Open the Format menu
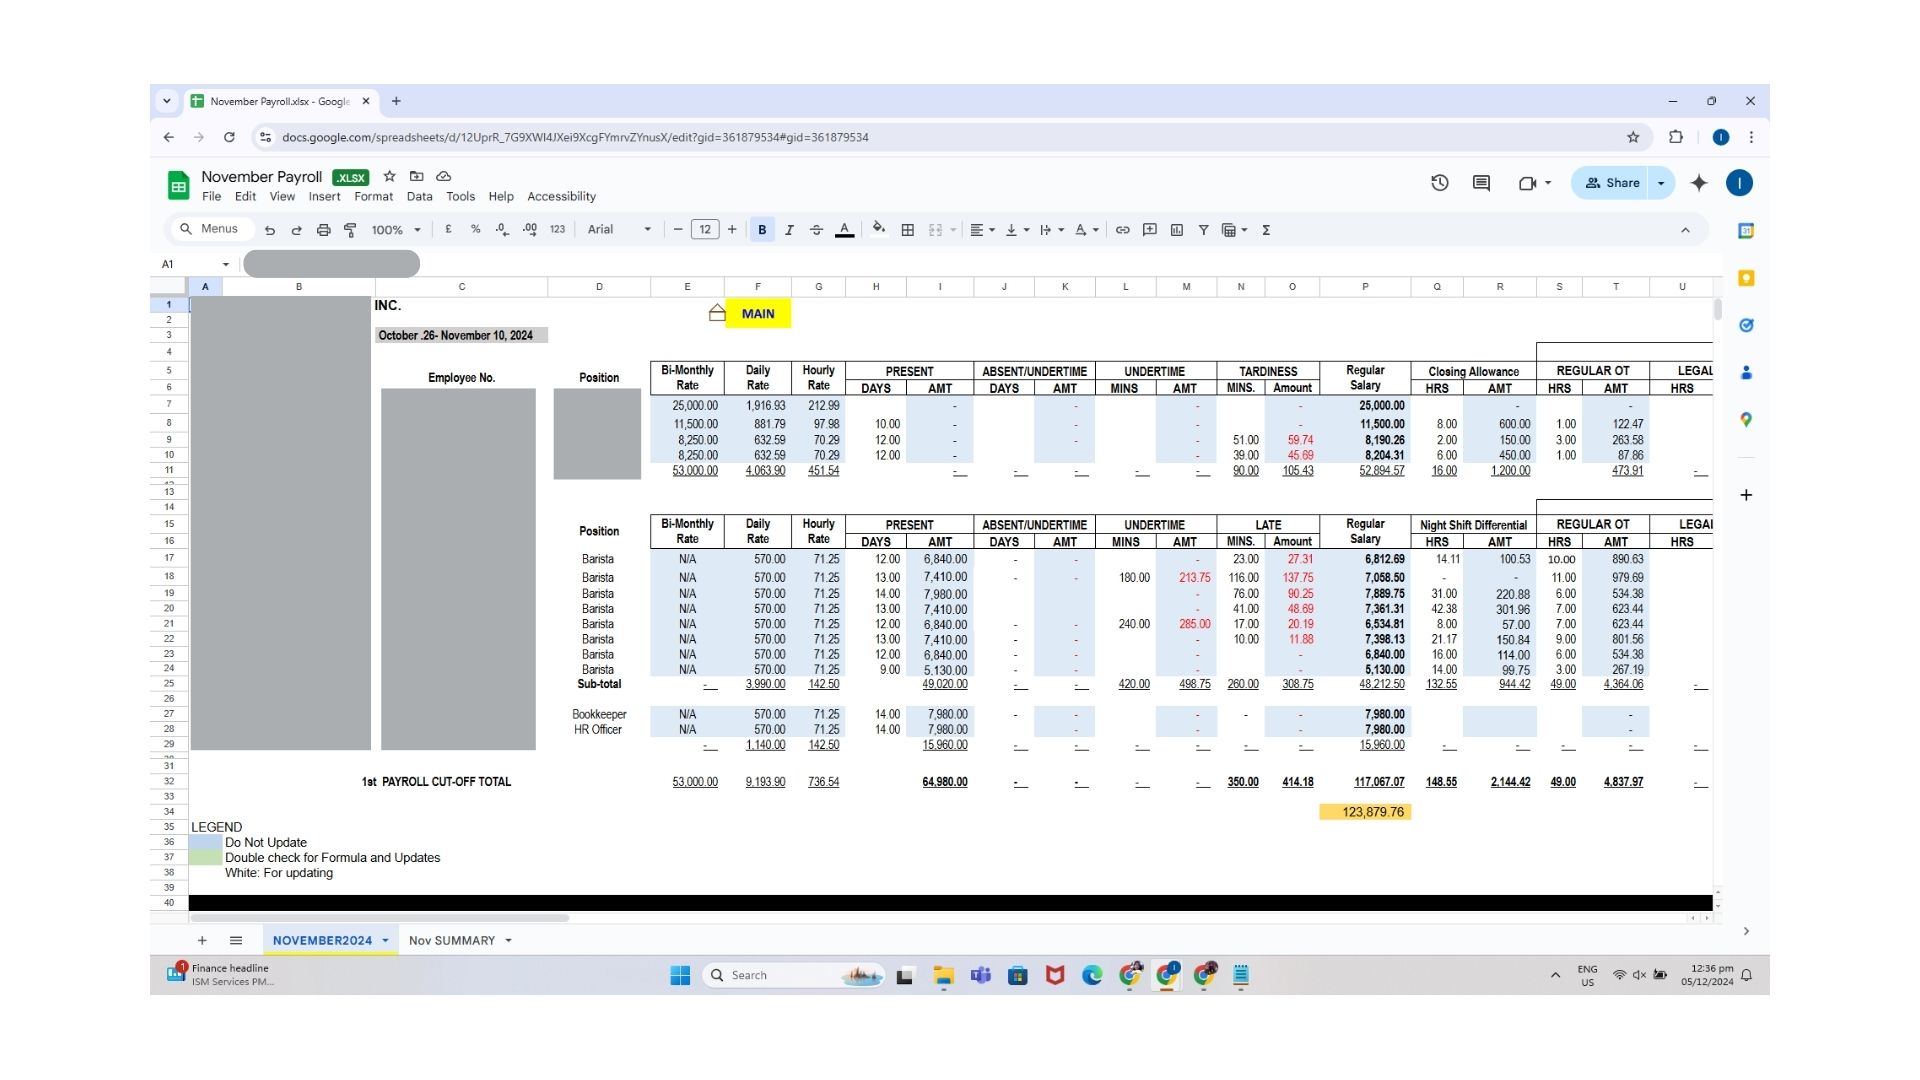1920x1080 pixels. tap(373, 197)
